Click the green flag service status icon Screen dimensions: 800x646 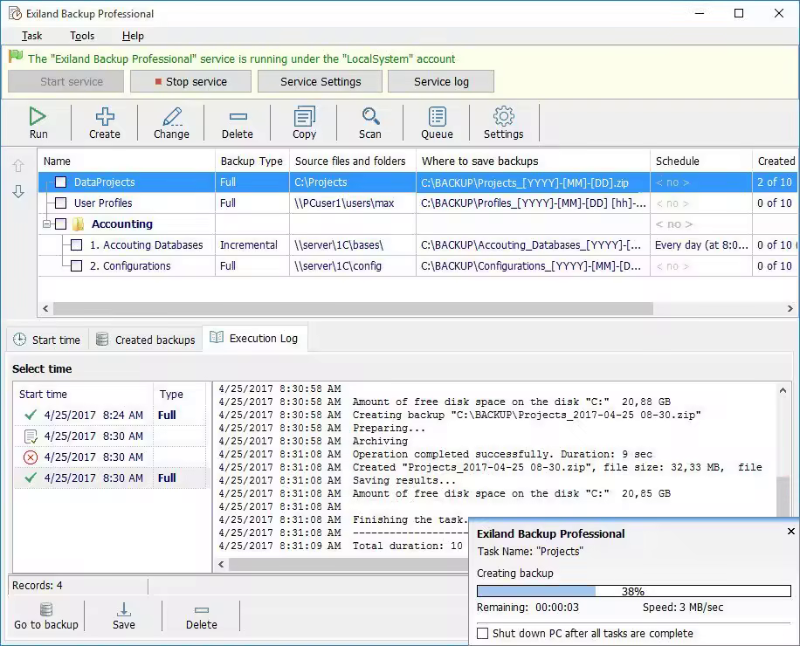coord(16,56)
